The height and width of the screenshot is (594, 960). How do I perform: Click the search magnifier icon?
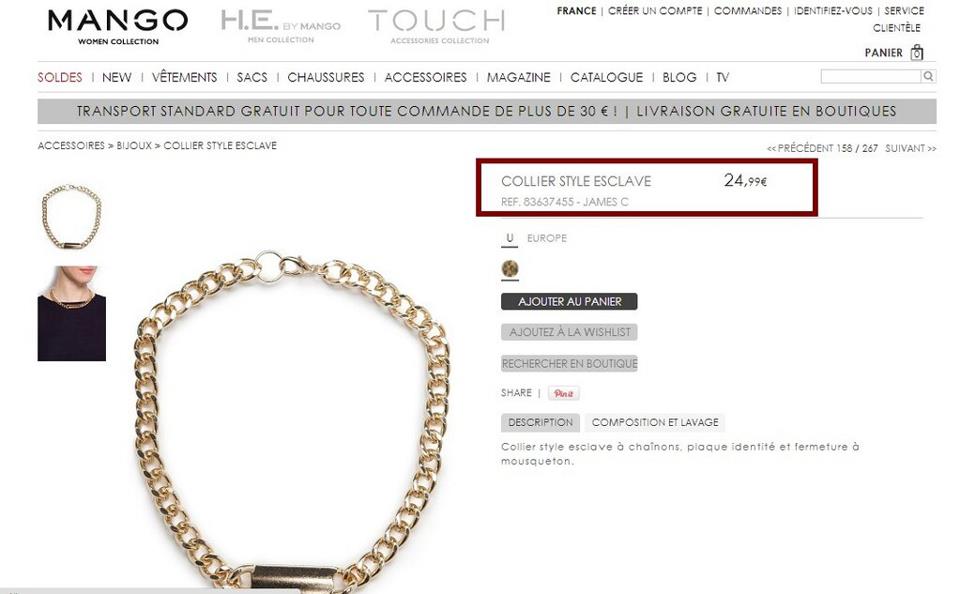(x=928, y=77)
